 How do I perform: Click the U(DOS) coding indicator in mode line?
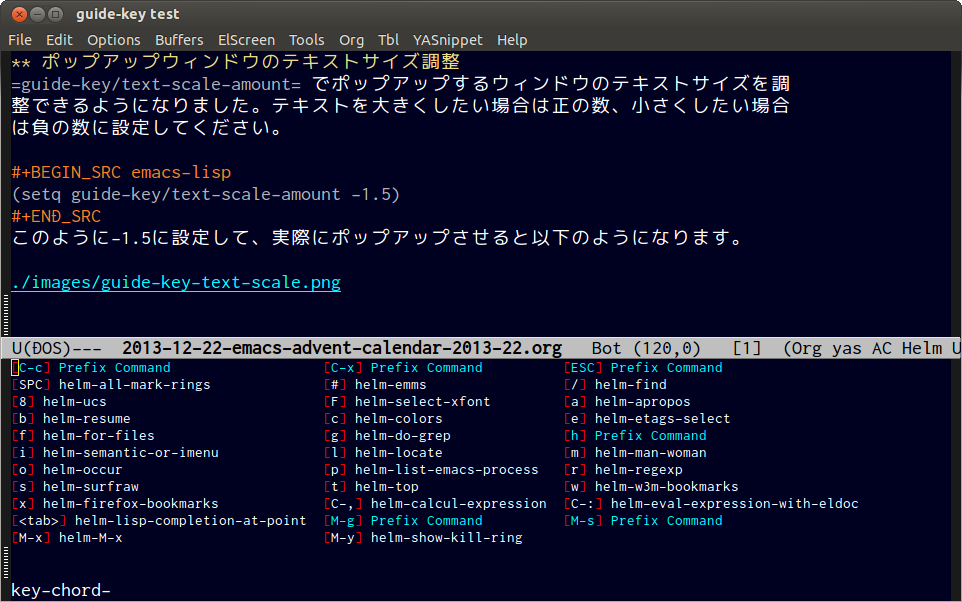pyautogui.click(x=56, y=348)
